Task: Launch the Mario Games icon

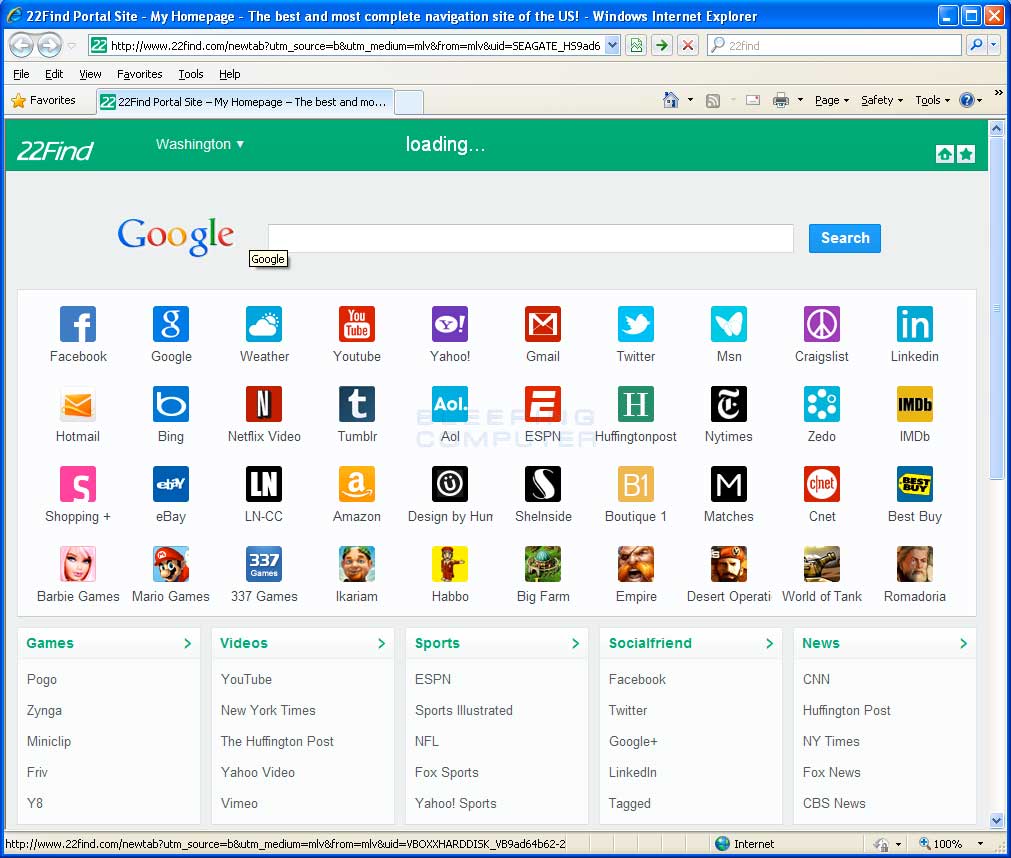Action: coord(171,563)
